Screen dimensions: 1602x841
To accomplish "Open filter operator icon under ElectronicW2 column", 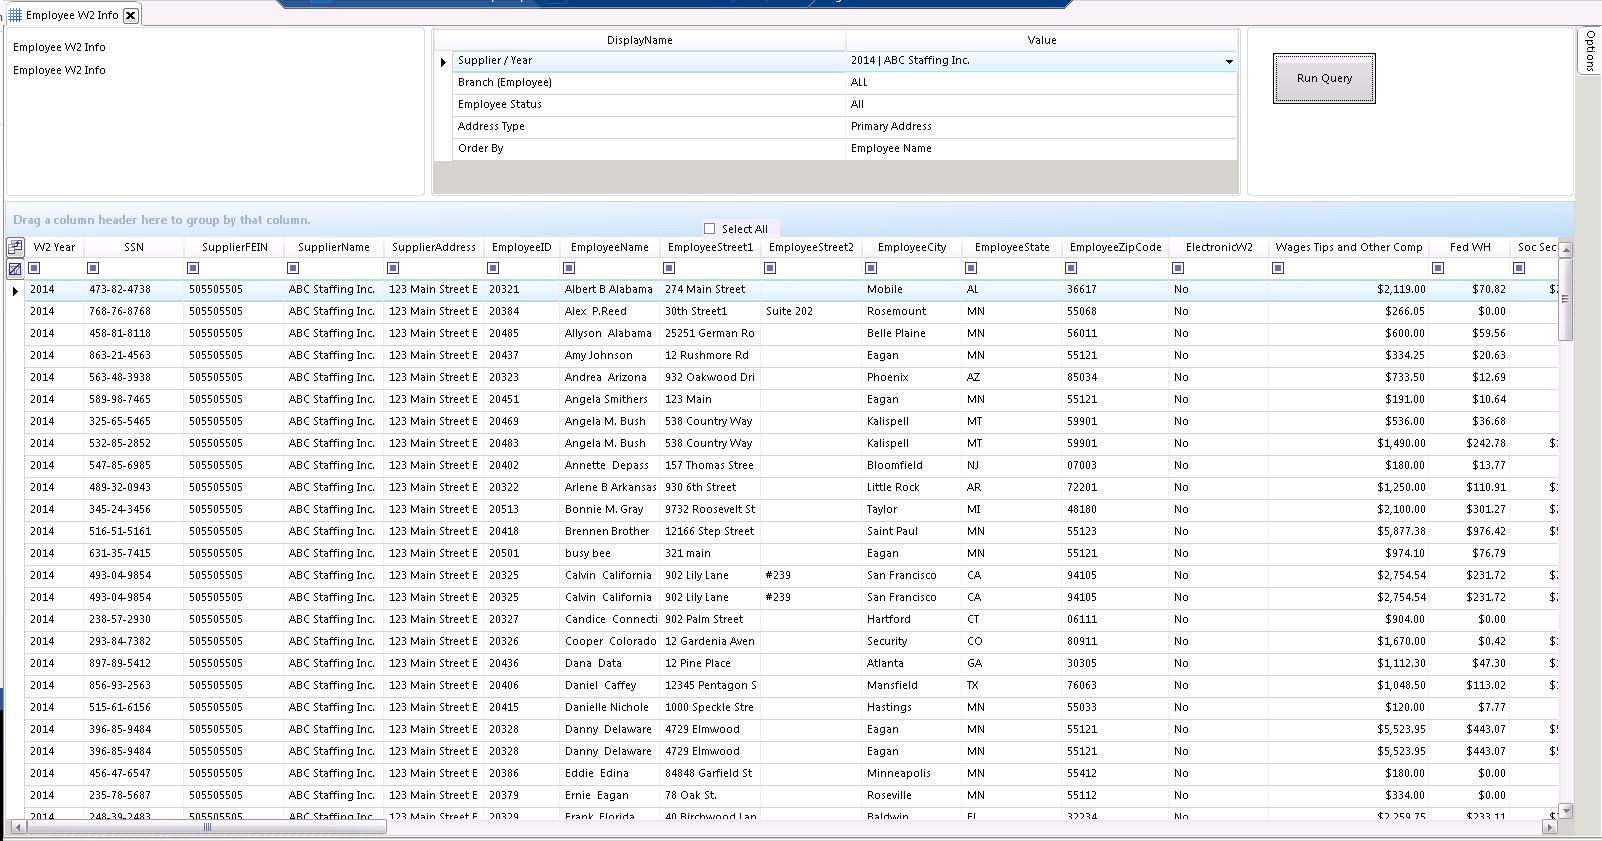I will coord(1178,268).
